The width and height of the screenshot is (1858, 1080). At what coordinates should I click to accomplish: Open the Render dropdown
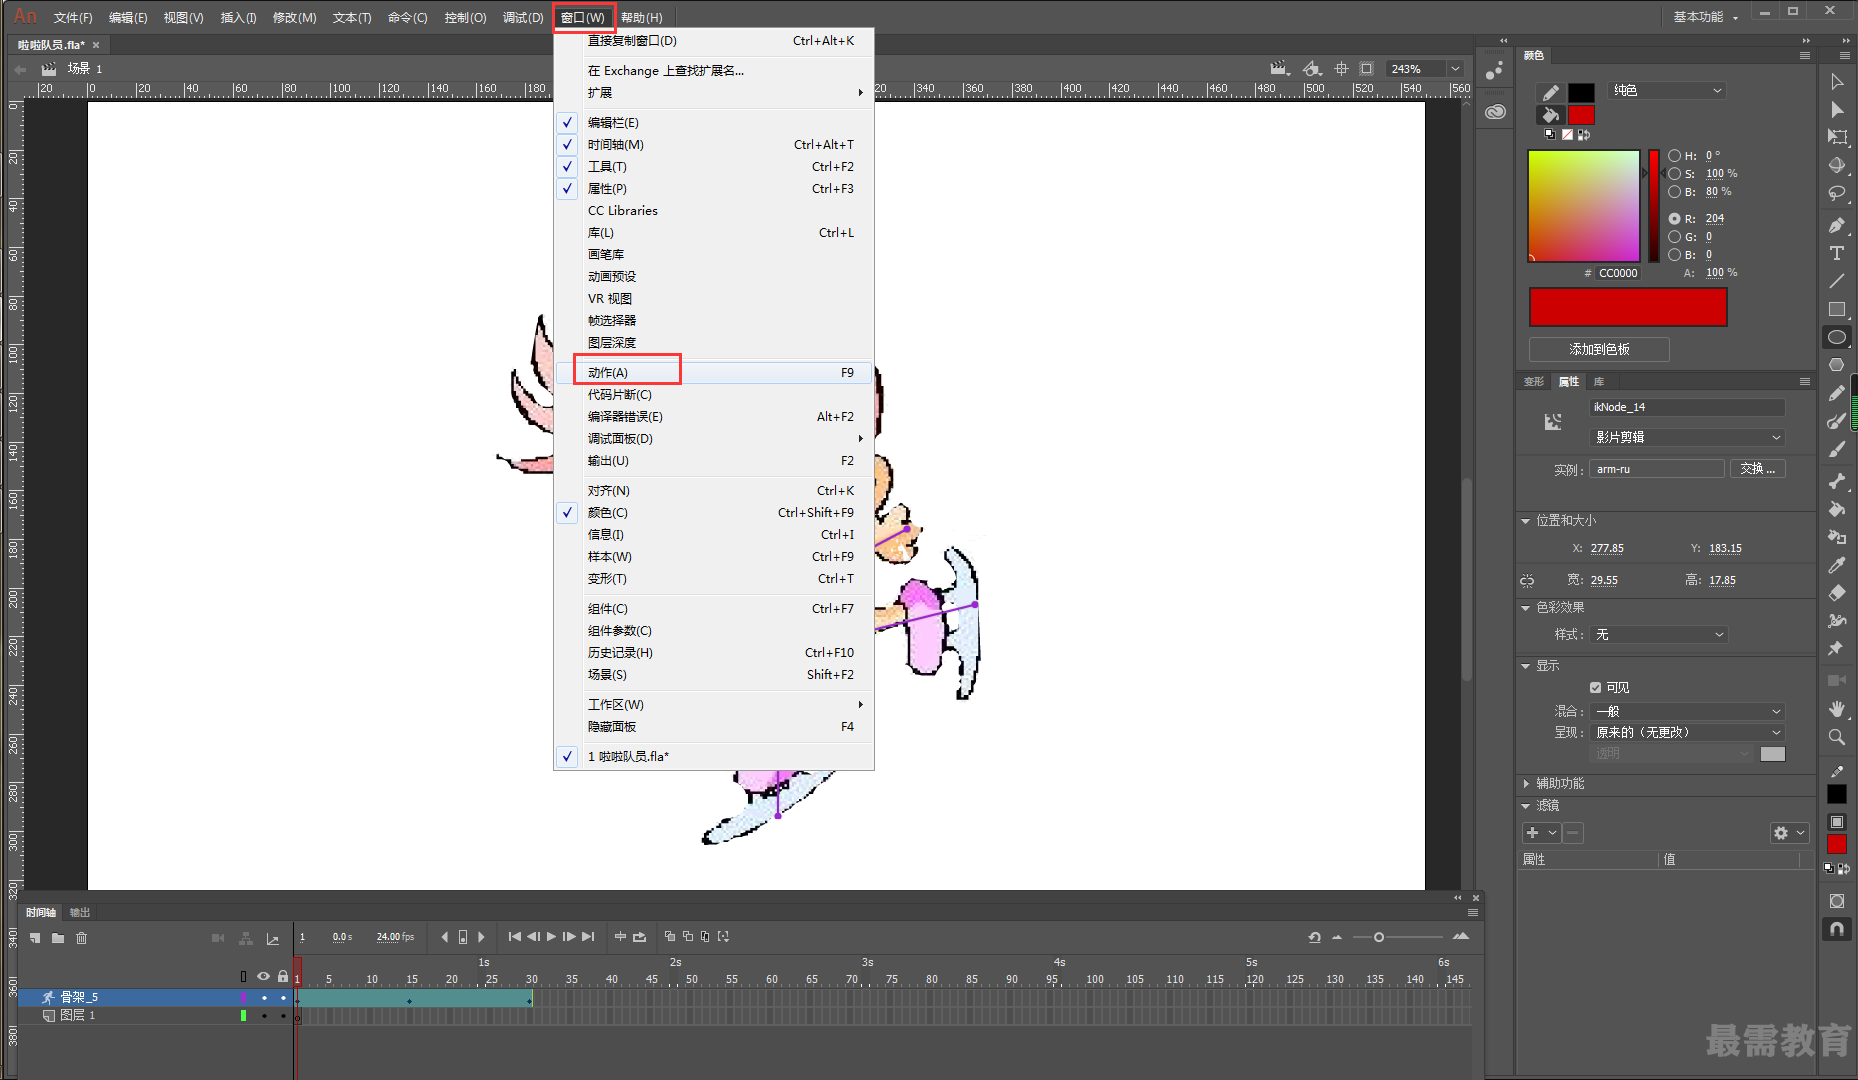coord(1687,732)
